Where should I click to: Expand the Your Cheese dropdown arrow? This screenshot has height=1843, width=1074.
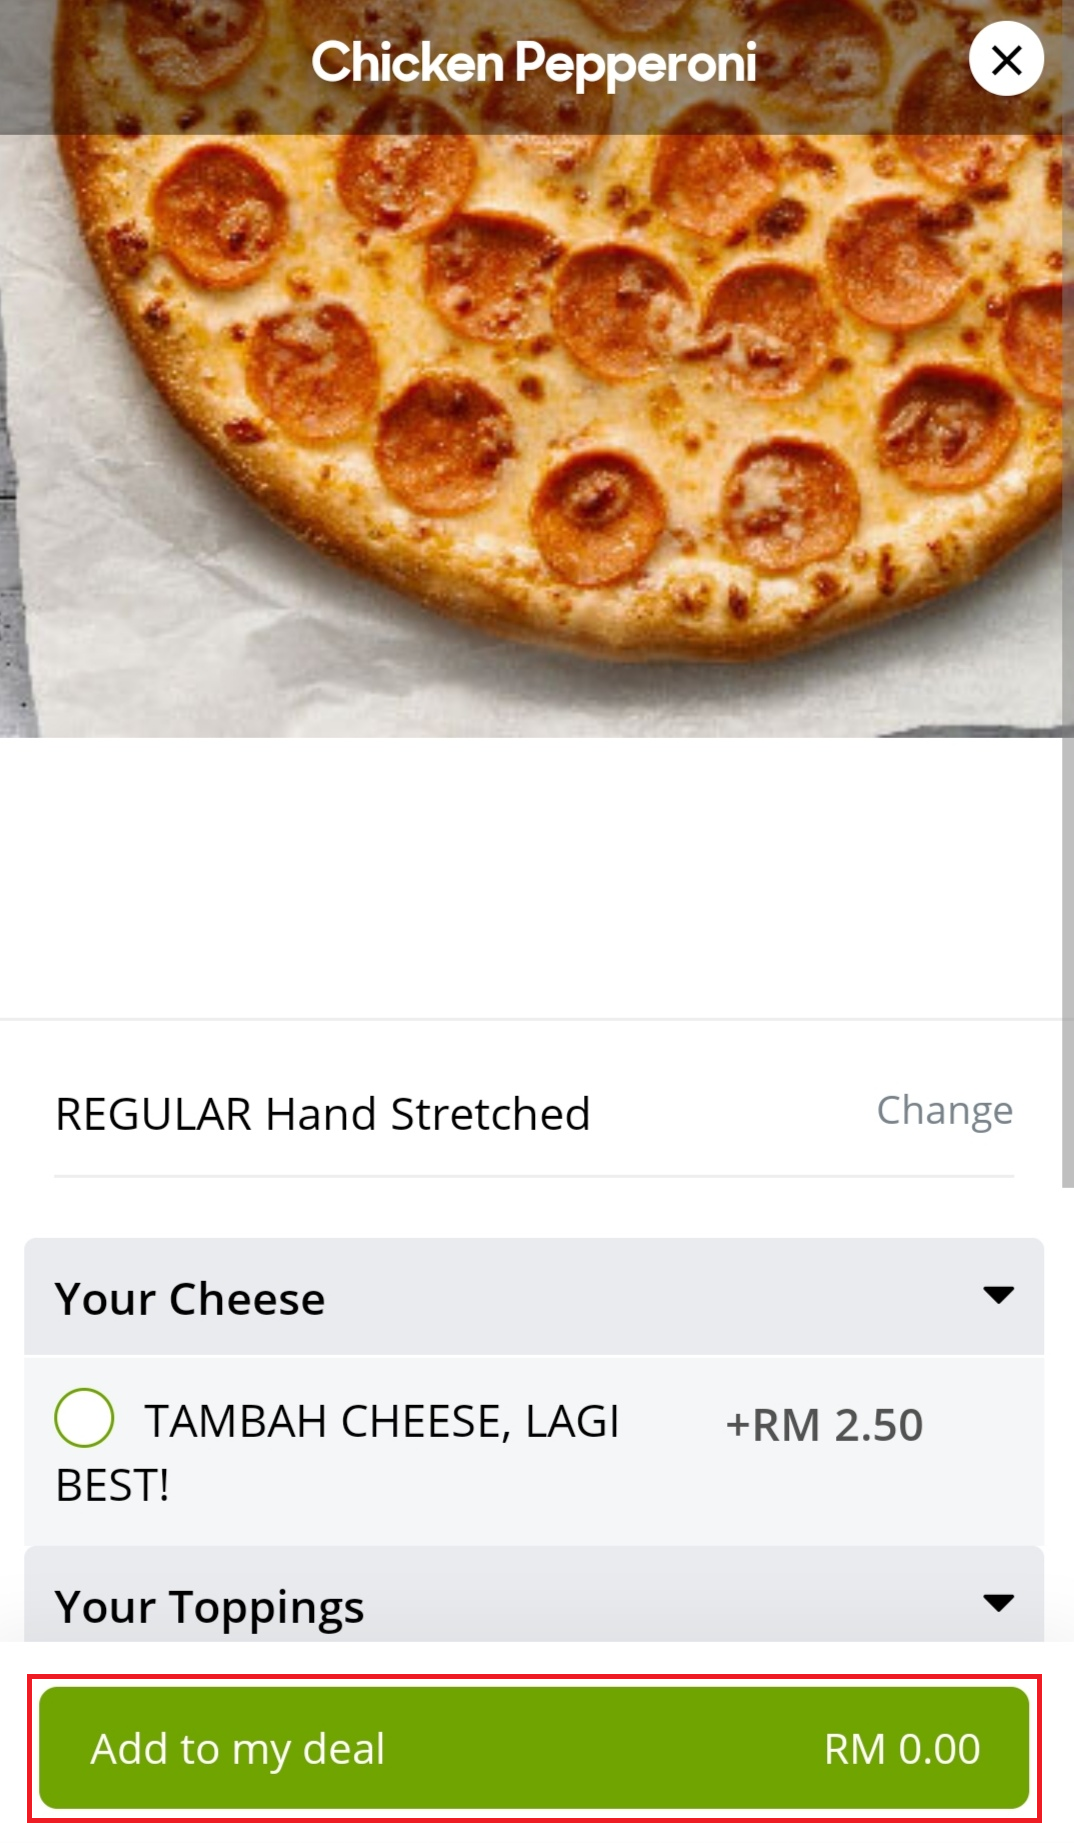click(998, 1296)
